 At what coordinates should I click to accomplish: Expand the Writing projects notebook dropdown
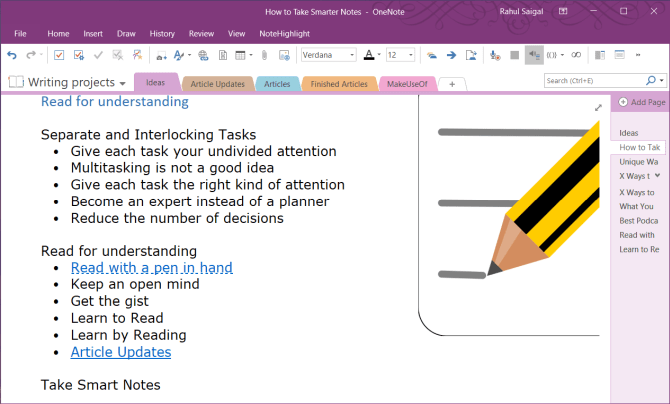point(122,82)
